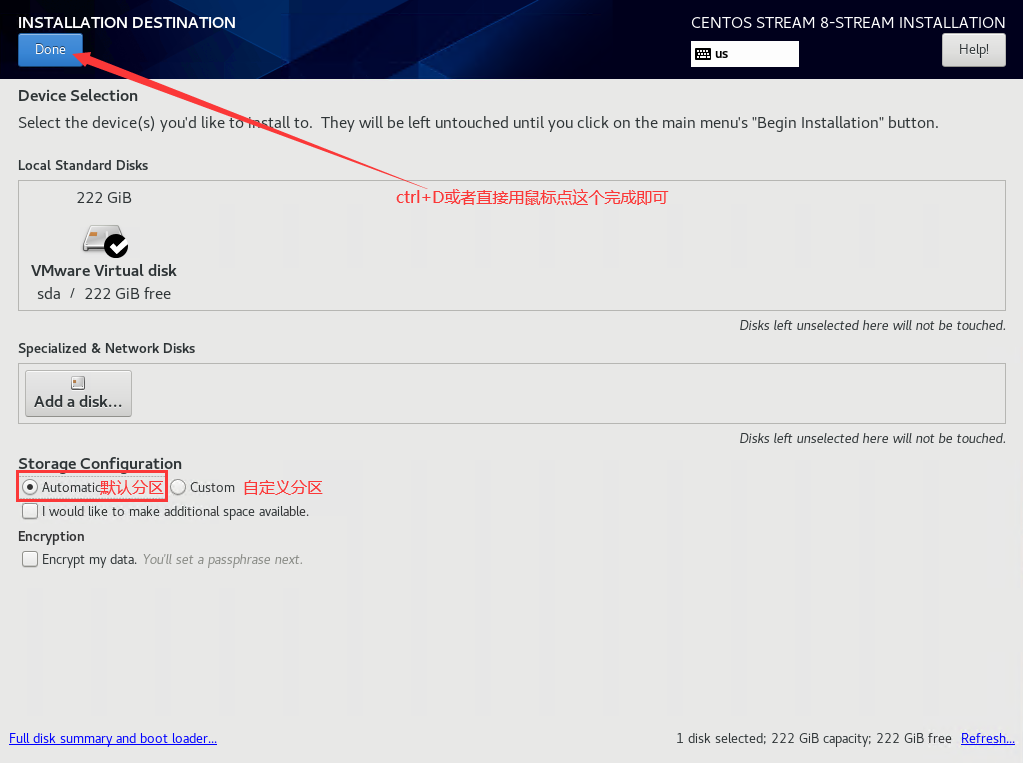The width and height of the screenshot is (1023, 763).
Task: Click the keyboard icon beside us
Action: pos(703,54)
